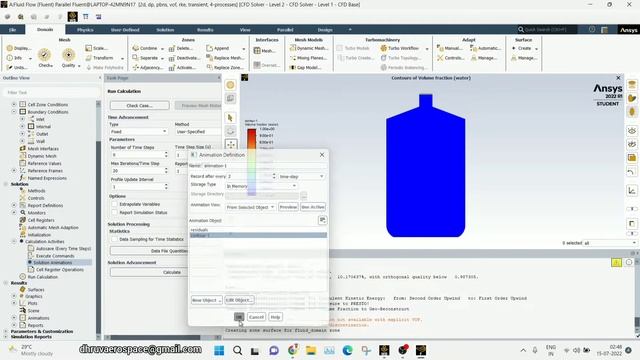This screenshot has width=640, height=360.
Task: Click the animation Name input field
Action: click(264, 166)
